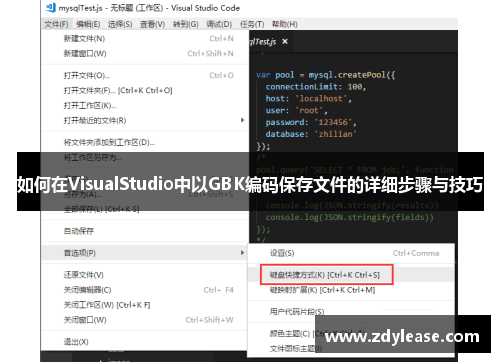Expand the 打开最近的文件(R) submenu arrow
The height and width of the screenshot is (362, 500).
tap(243, 120)
